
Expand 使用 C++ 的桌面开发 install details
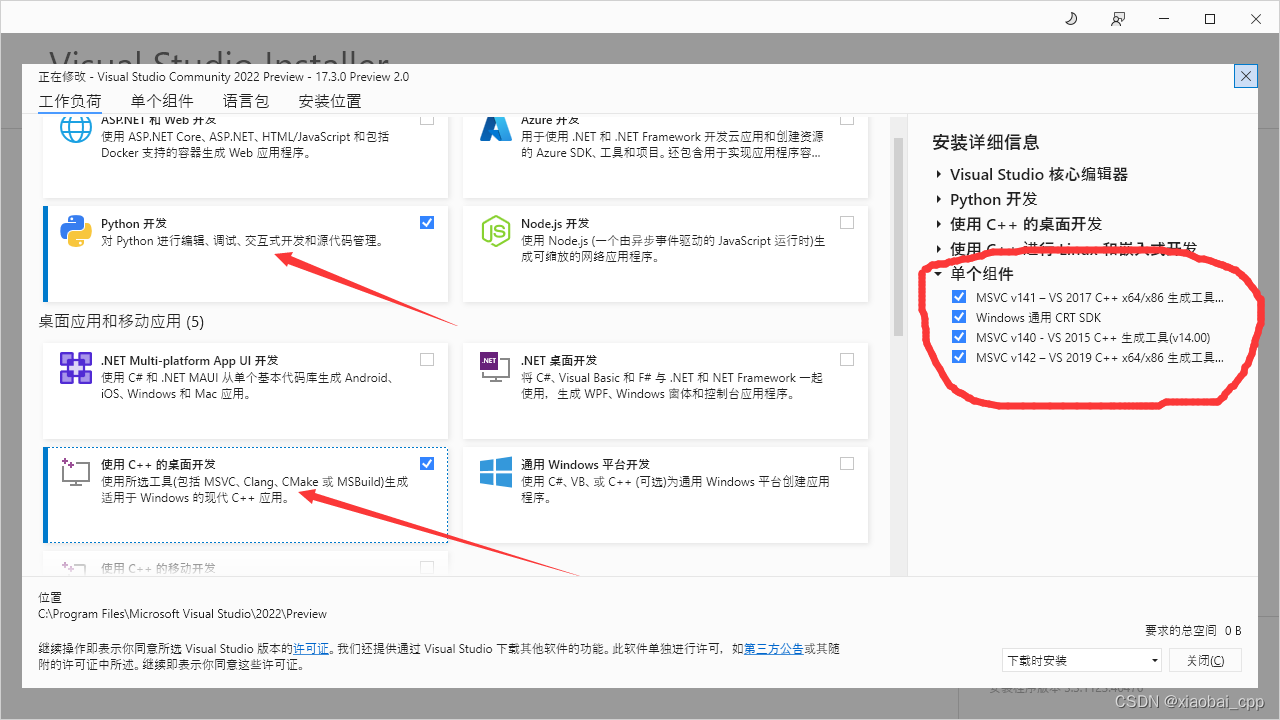939,224
